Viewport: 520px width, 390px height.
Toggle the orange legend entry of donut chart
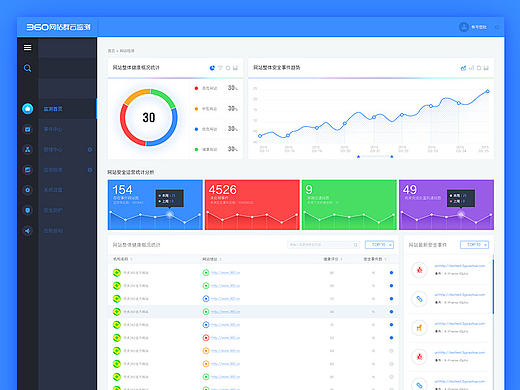pos(206,109)
